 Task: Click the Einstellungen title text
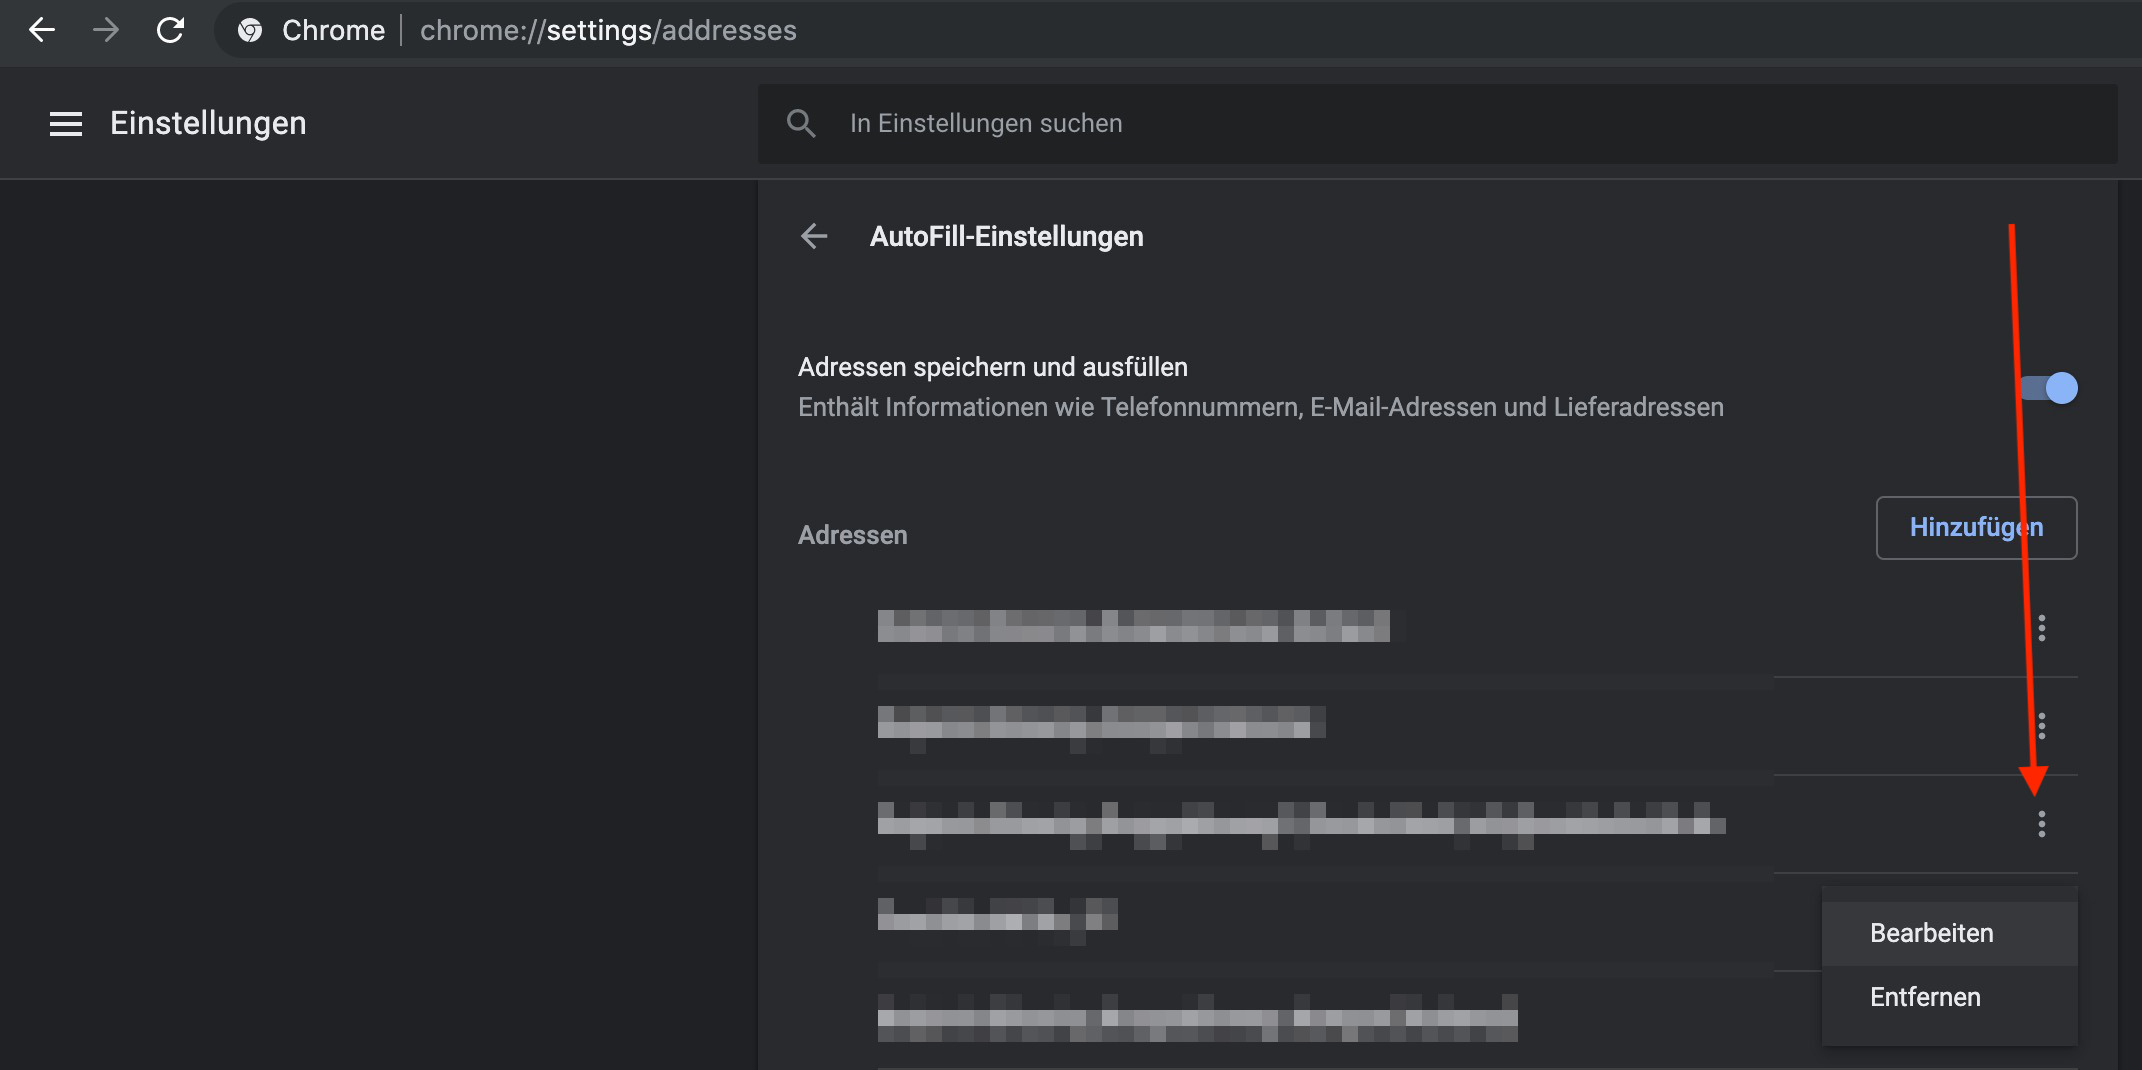pos(208,123)
